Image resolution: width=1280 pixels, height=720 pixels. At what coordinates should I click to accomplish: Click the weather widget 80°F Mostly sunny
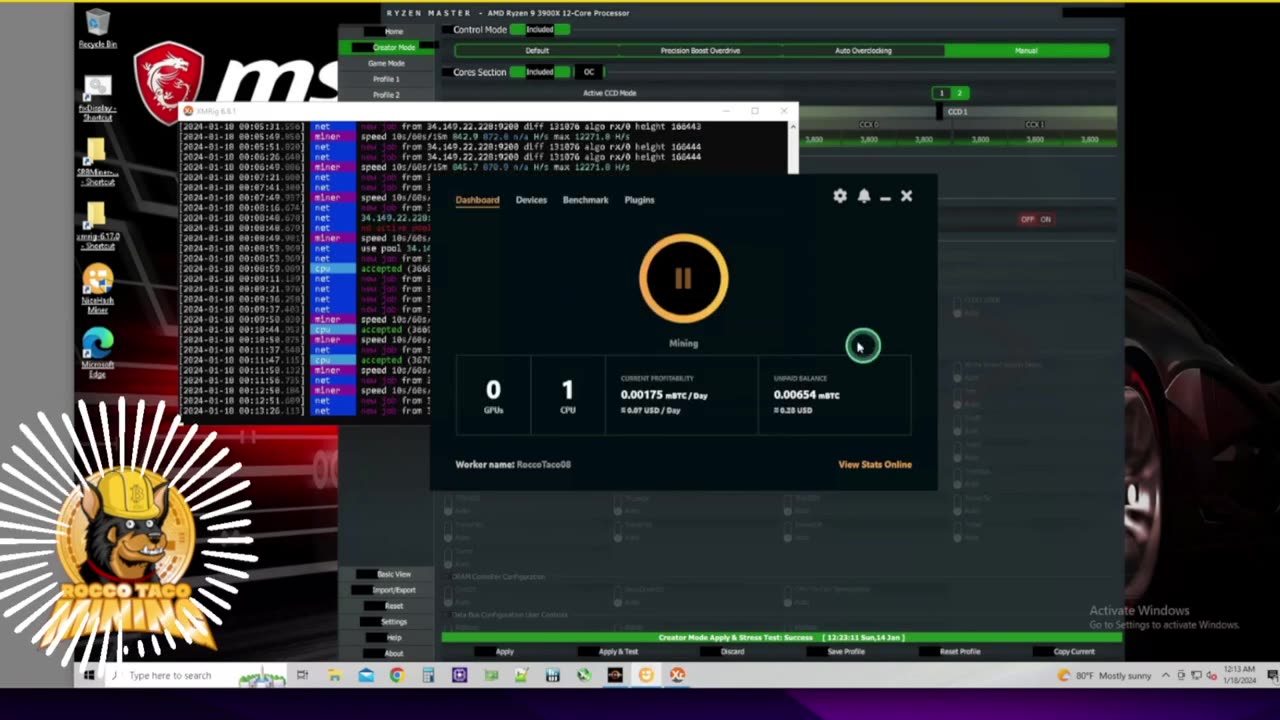(1105, 676)
